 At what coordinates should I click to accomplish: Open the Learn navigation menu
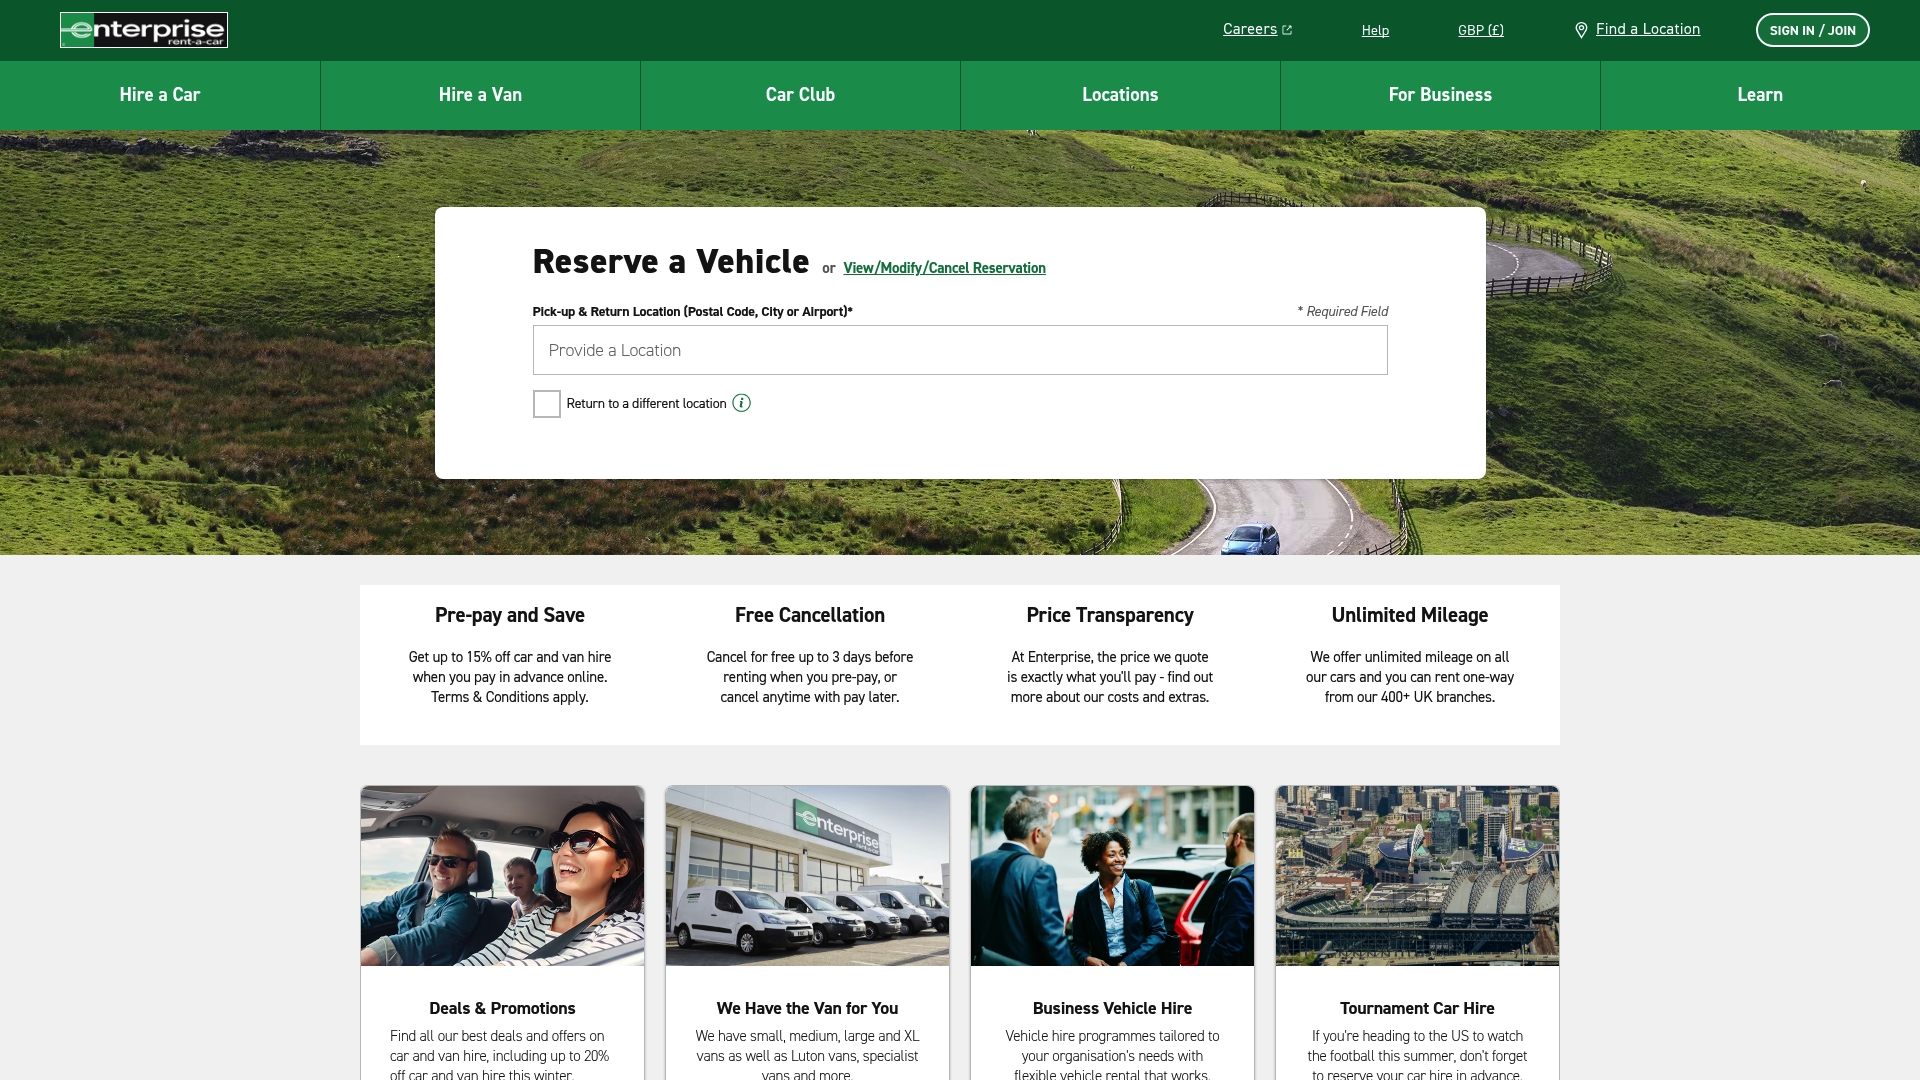pyautogui.click(x=1760, y=95)
